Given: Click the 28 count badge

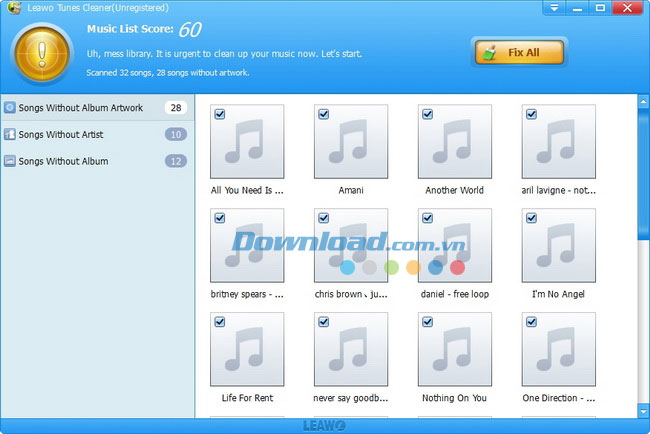Looking at the screenshot, I should (x=176, y=108).
